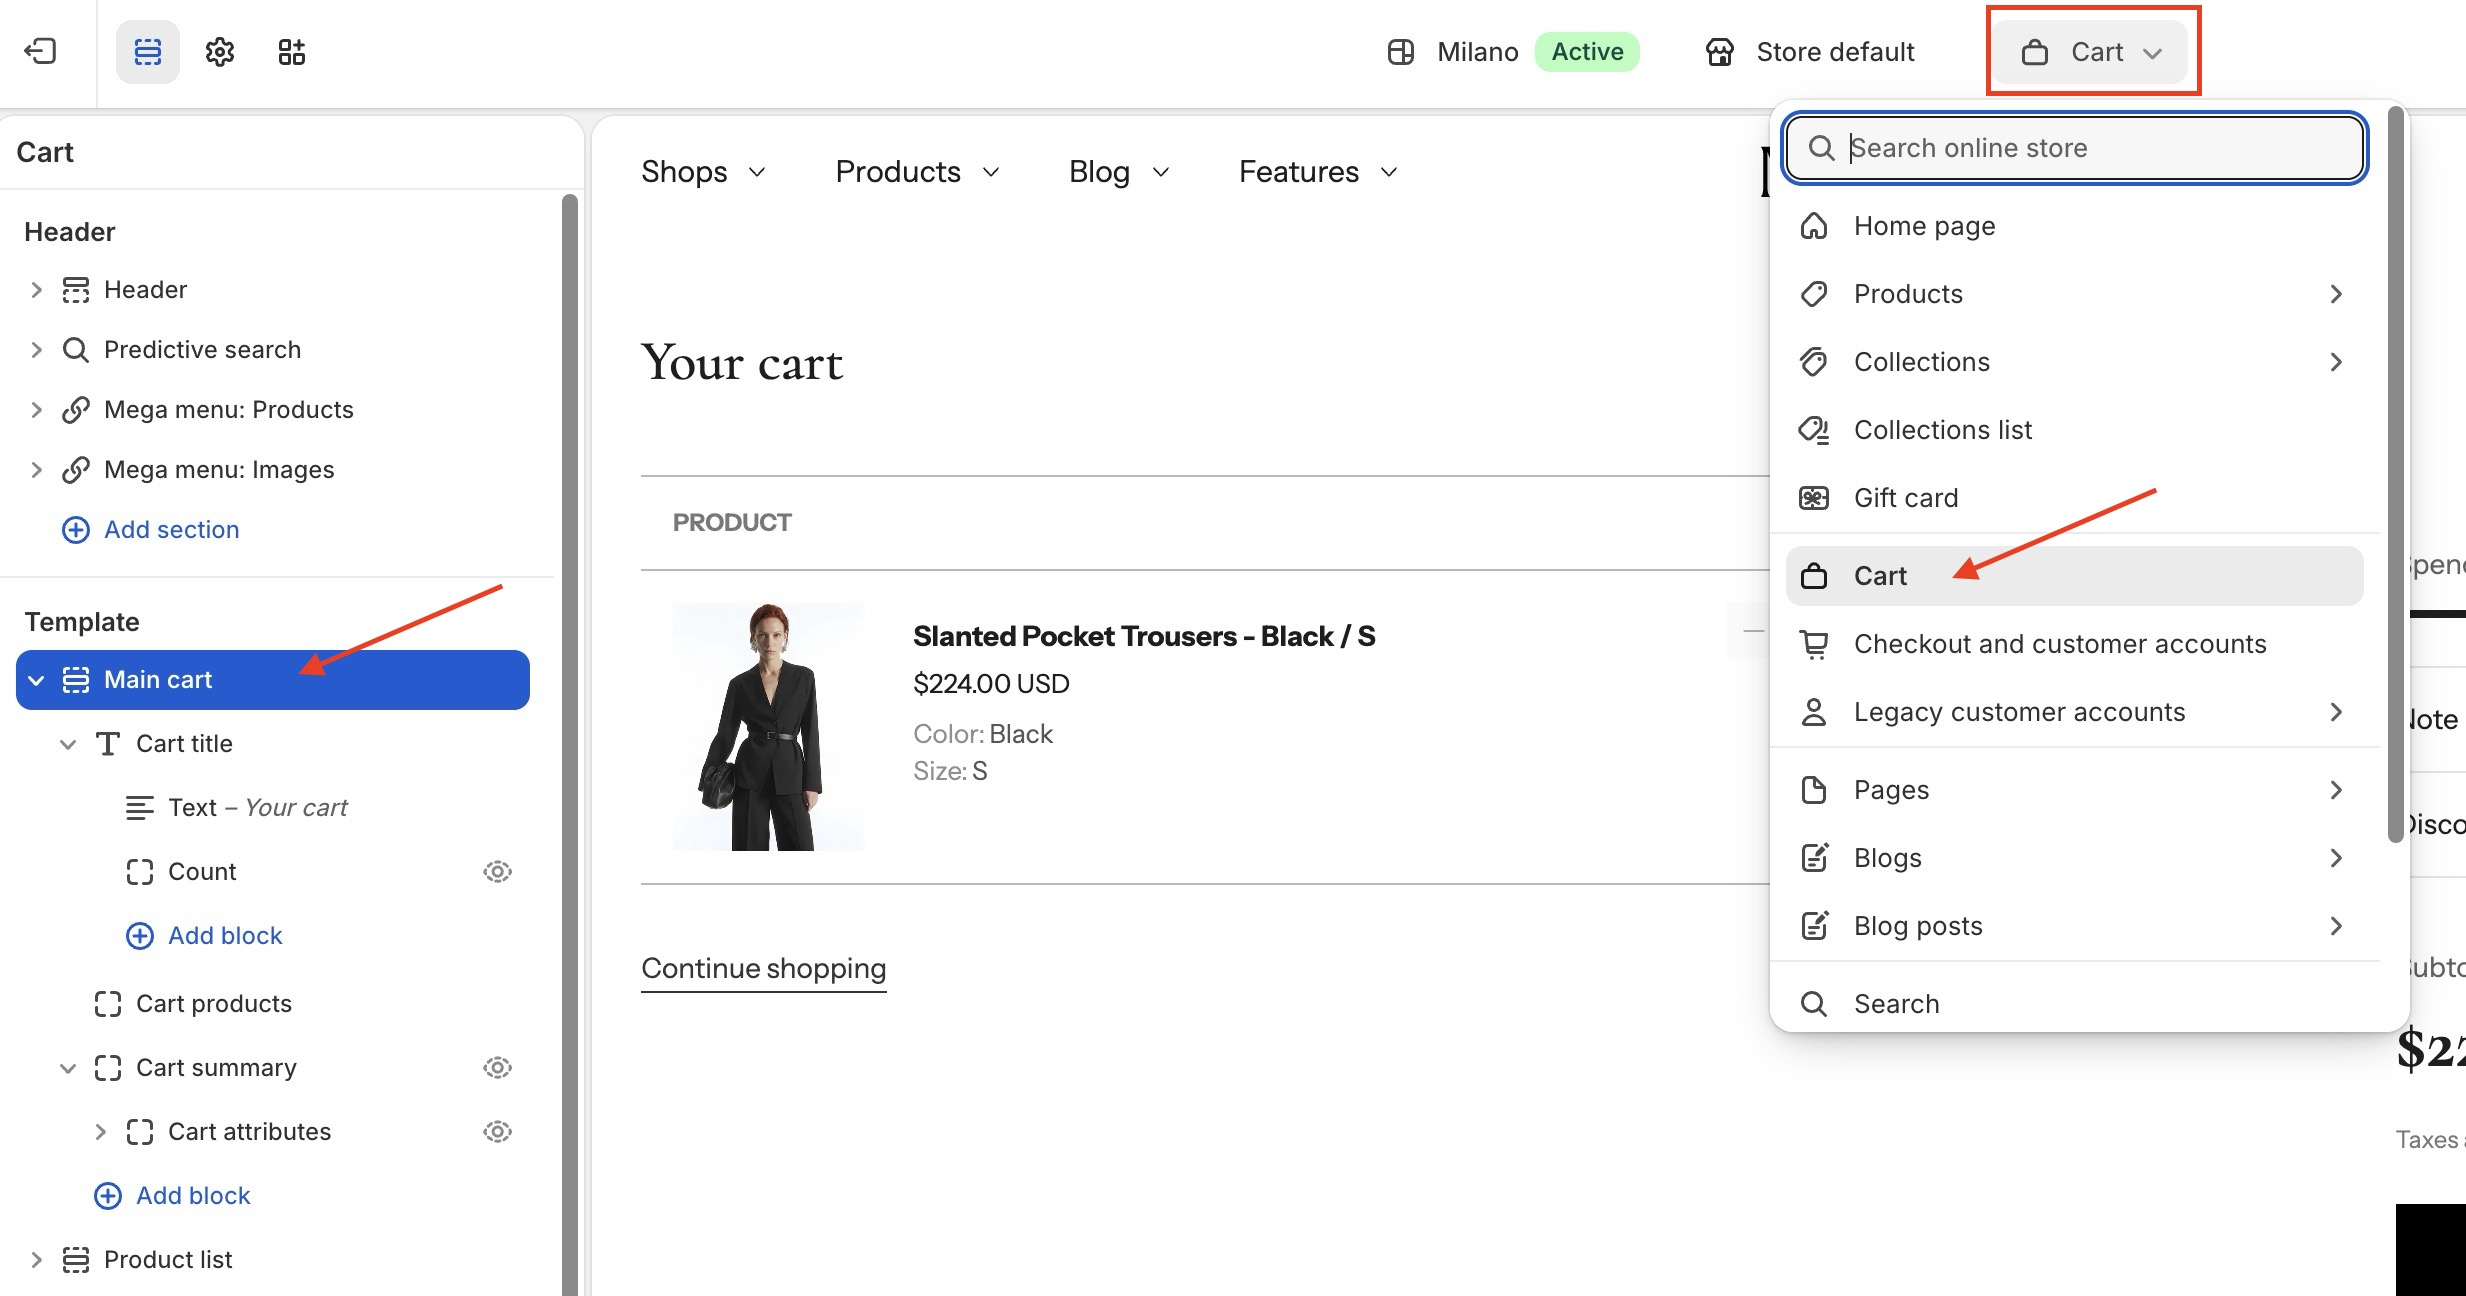Collapse the Cart summary block
Image resolution: width=2466 pixels, height=1296 pixels.
point(68,1068)
